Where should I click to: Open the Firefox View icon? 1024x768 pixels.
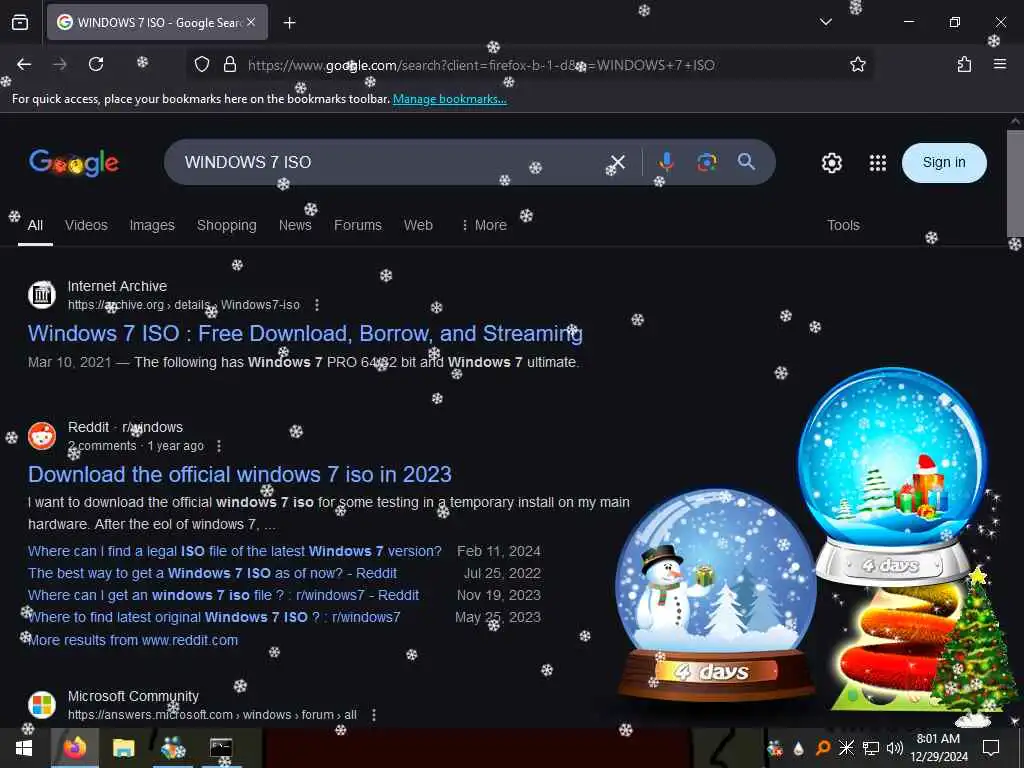click(20, 22)
